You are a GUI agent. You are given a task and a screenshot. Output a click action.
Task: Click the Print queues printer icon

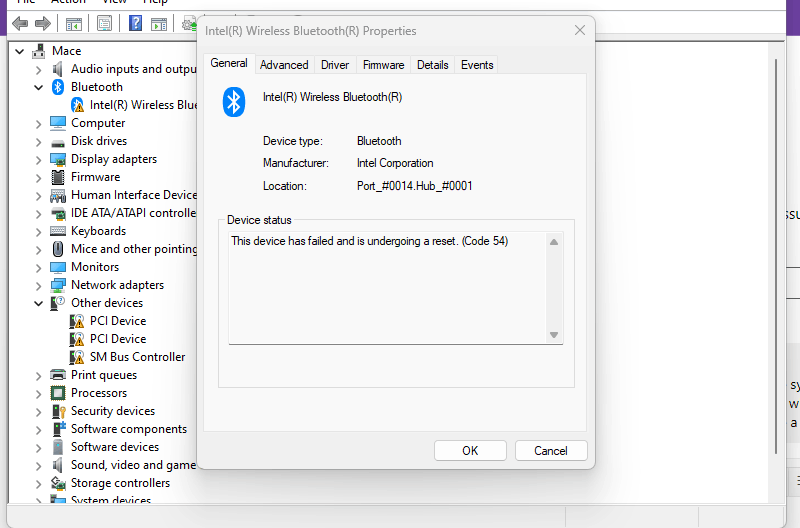58,375
